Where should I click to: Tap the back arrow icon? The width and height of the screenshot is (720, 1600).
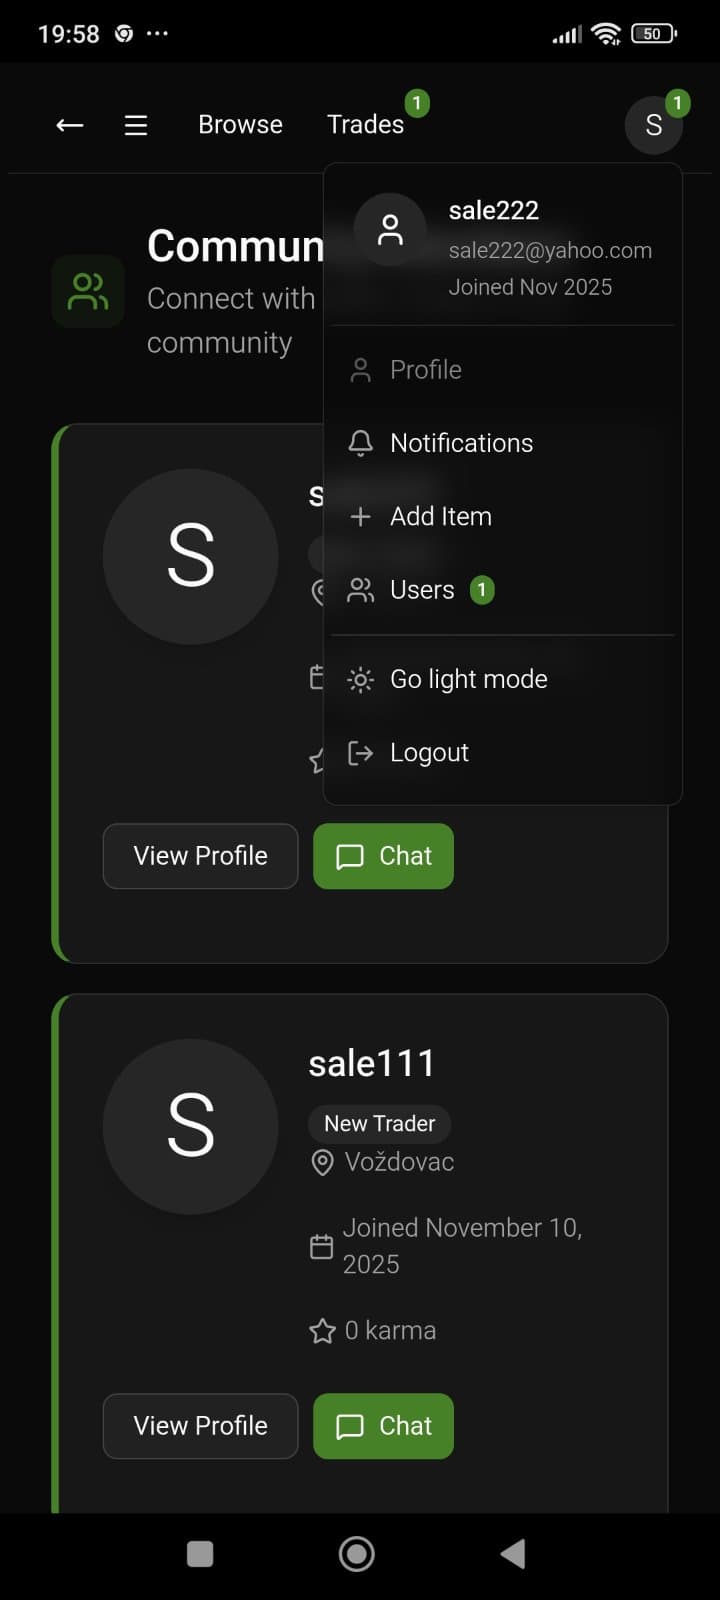(x=69, y=125)
